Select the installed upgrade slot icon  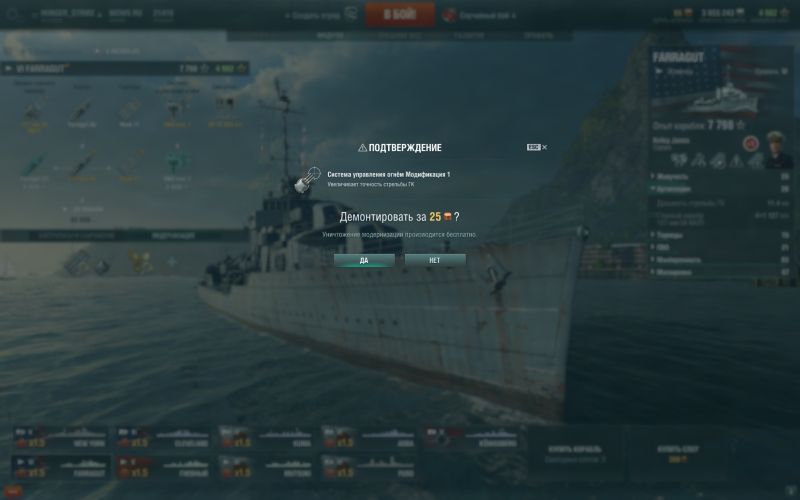point(79,262)
